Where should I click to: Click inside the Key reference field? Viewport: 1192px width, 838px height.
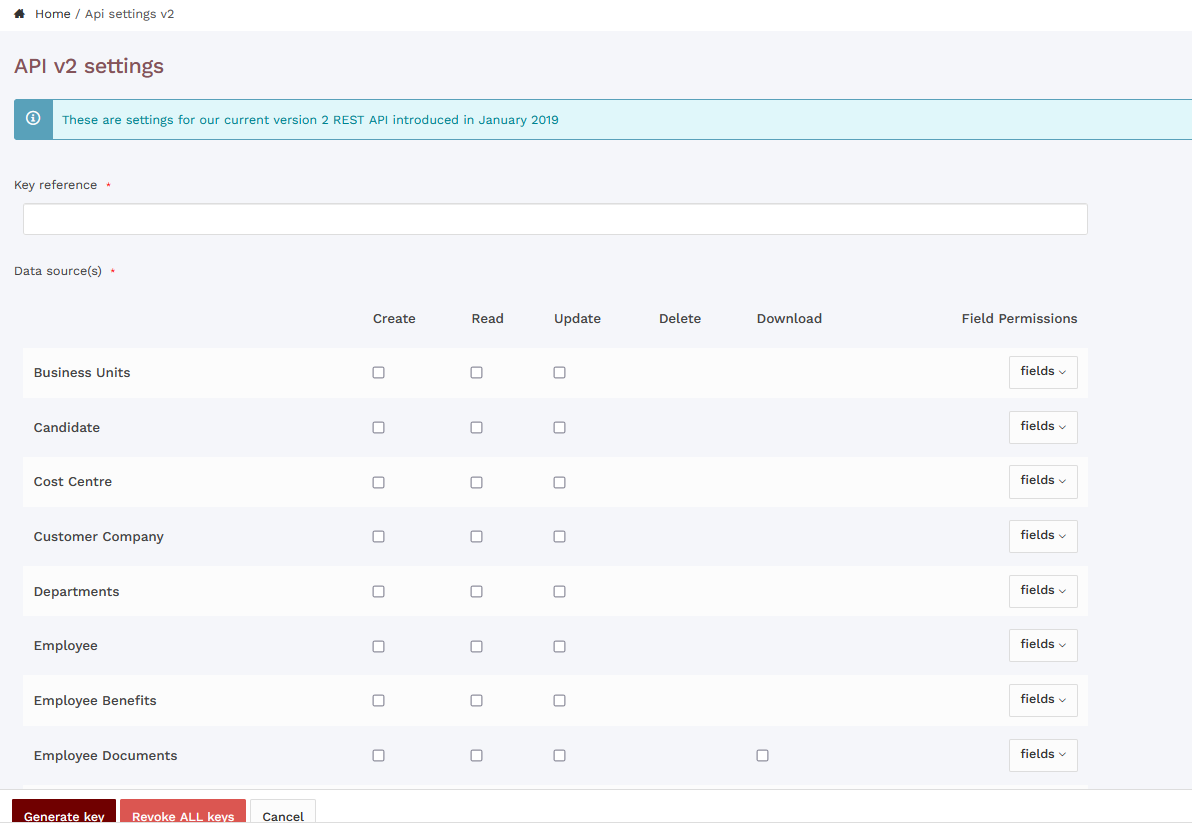[555, 219]
